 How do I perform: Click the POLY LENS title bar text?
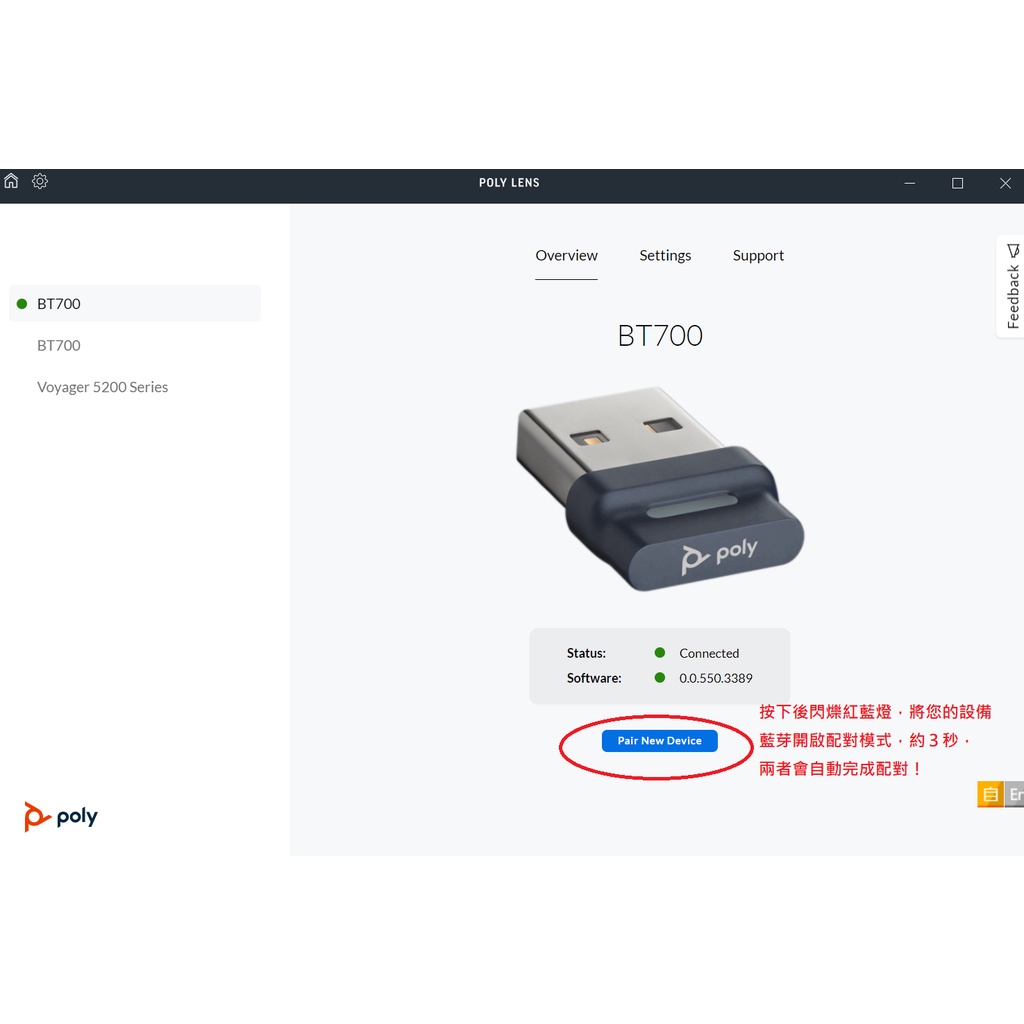(509, 183)
